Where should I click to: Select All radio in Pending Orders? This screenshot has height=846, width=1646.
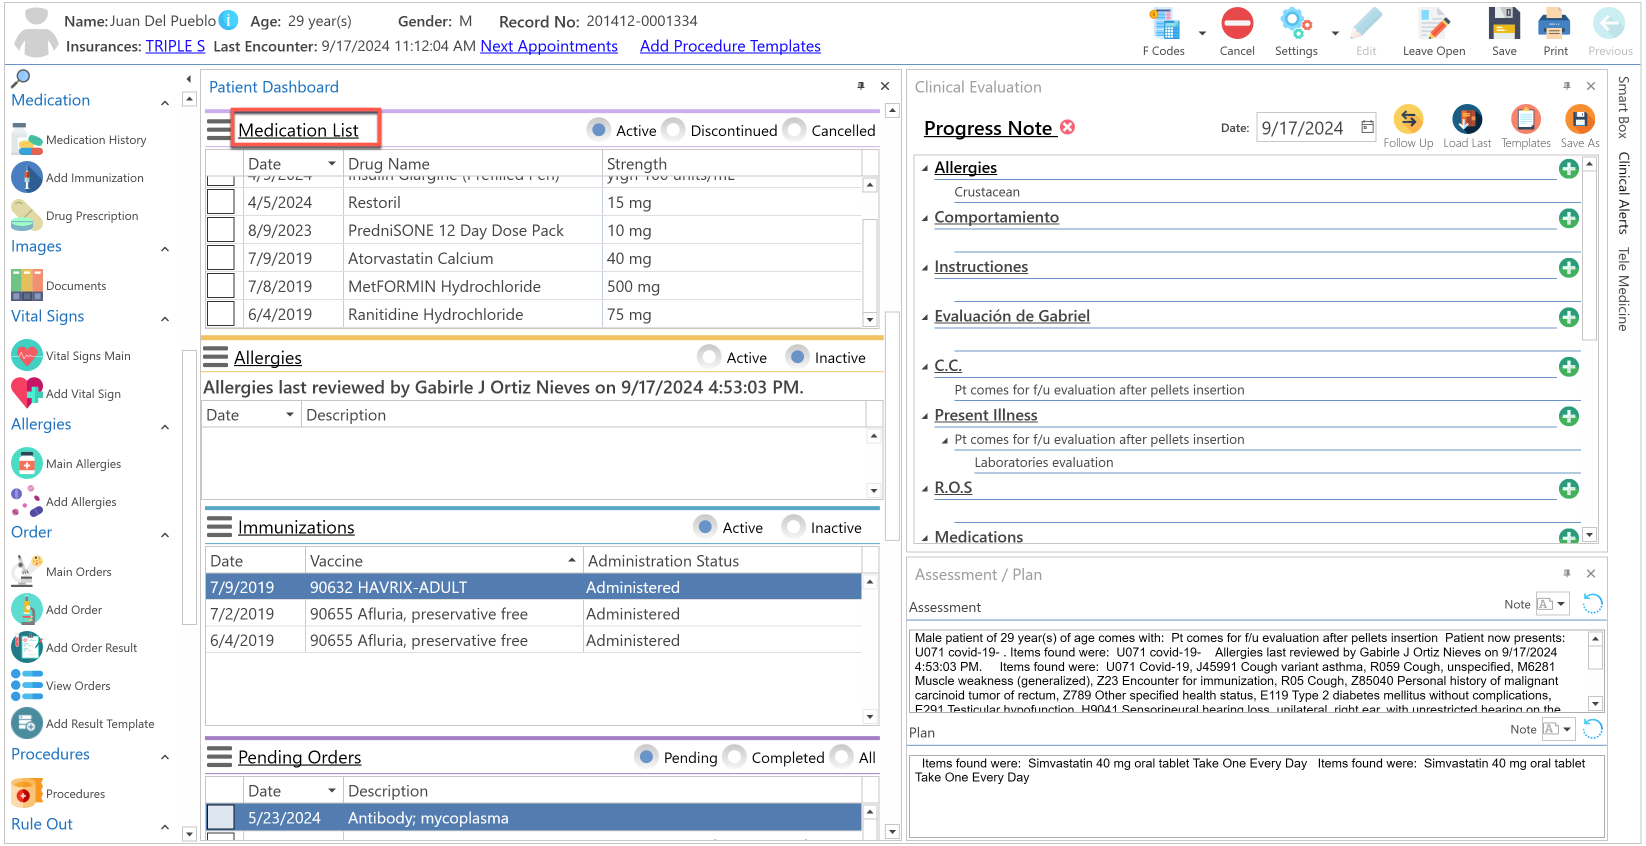coord(842,756)
